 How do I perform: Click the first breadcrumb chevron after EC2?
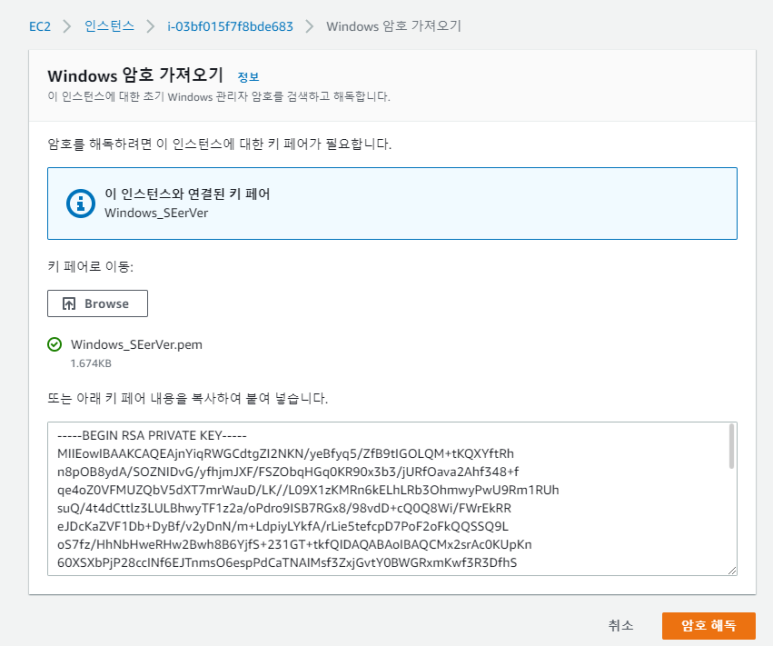pyautogui.click(x=67, y=26)
